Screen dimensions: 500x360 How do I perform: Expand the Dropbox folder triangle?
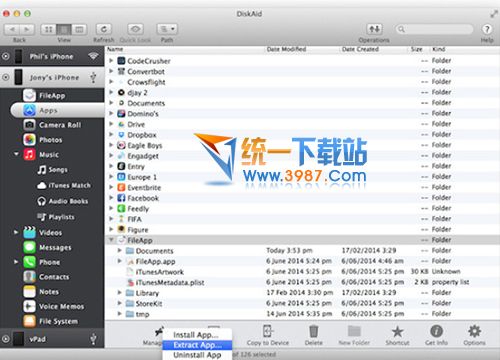tap(111, 135)
